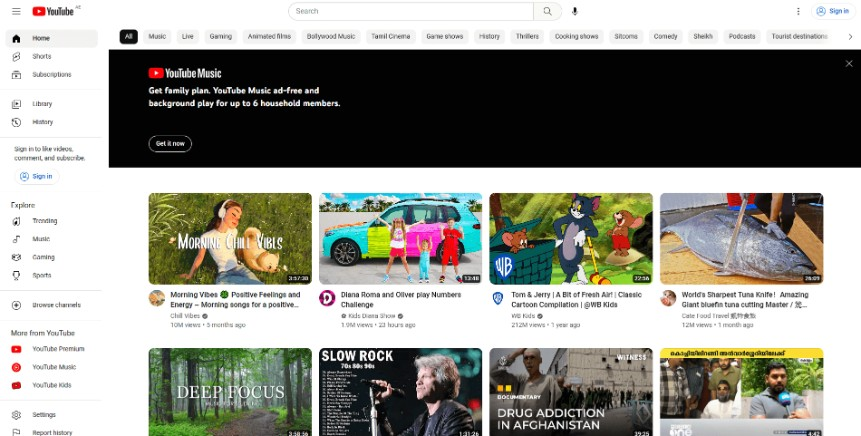Open Tom & Jerry video thumbnail

(x=571, y=238)
